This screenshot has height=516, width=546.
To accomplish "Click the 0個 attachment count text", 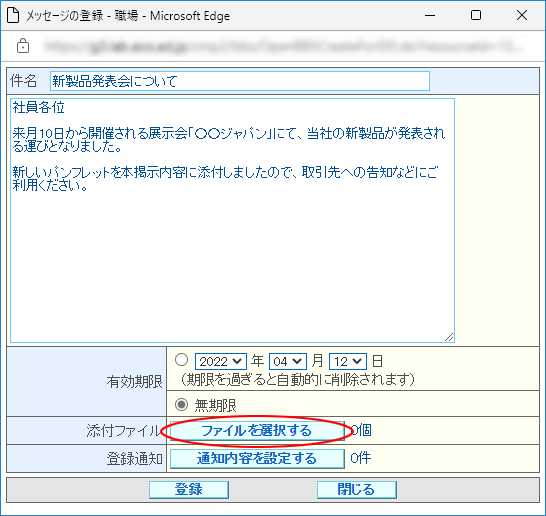I will [x=361, y=431].
